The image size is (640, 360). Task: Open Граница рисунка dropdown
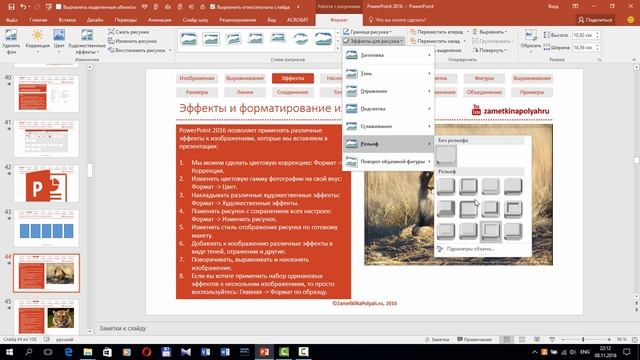tap(367, 32)
